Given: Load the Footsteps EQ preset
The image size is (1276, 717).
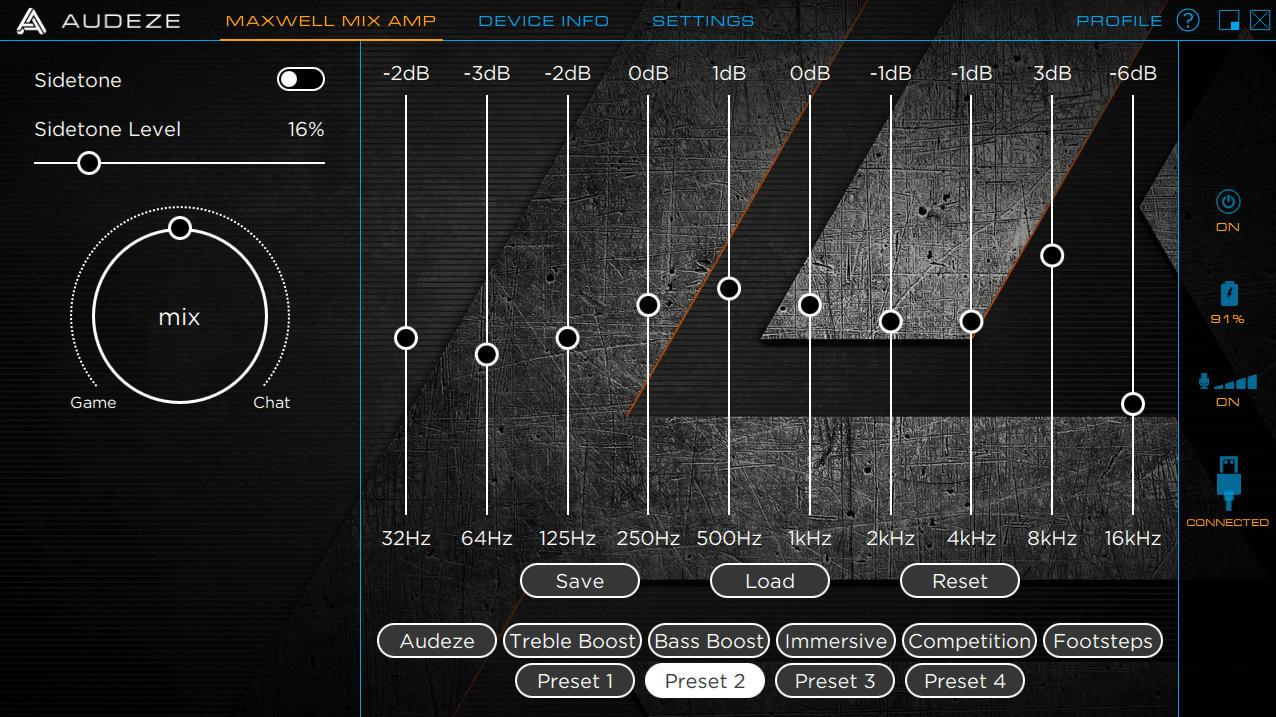Looking at the screenshot, I should coord(1103,641).
